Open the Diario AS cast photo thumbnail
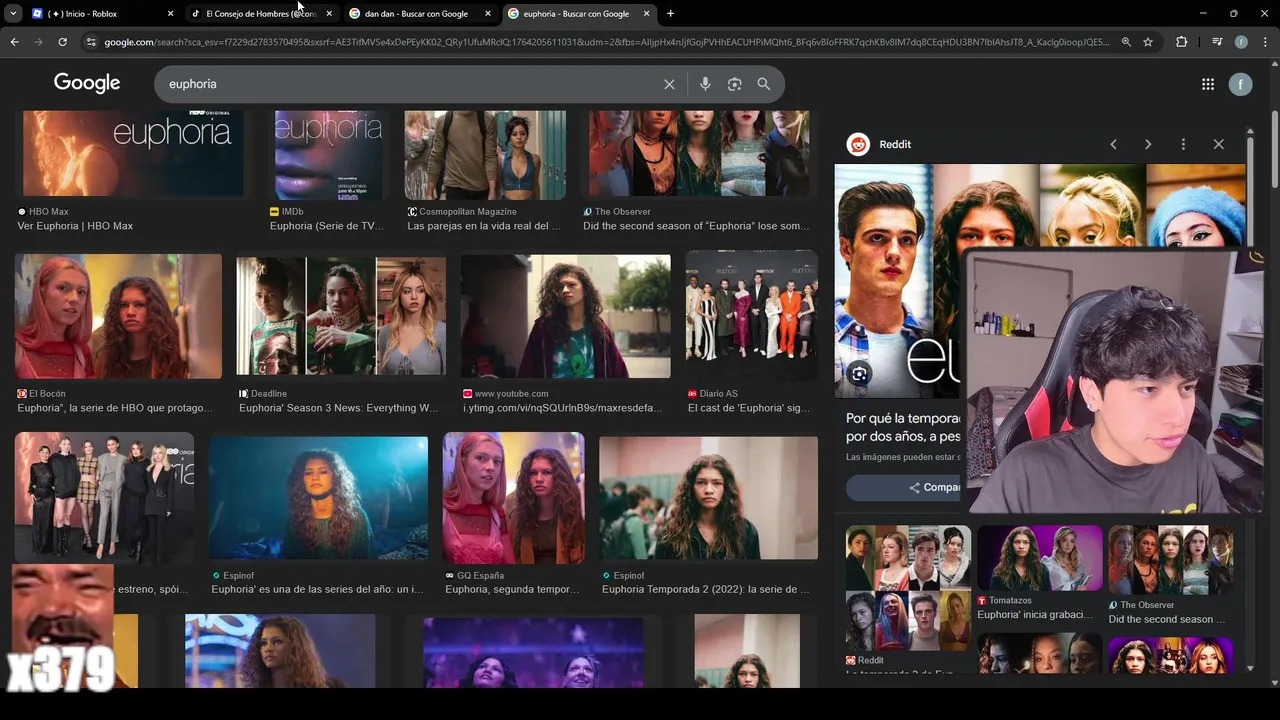 (751, 316)
